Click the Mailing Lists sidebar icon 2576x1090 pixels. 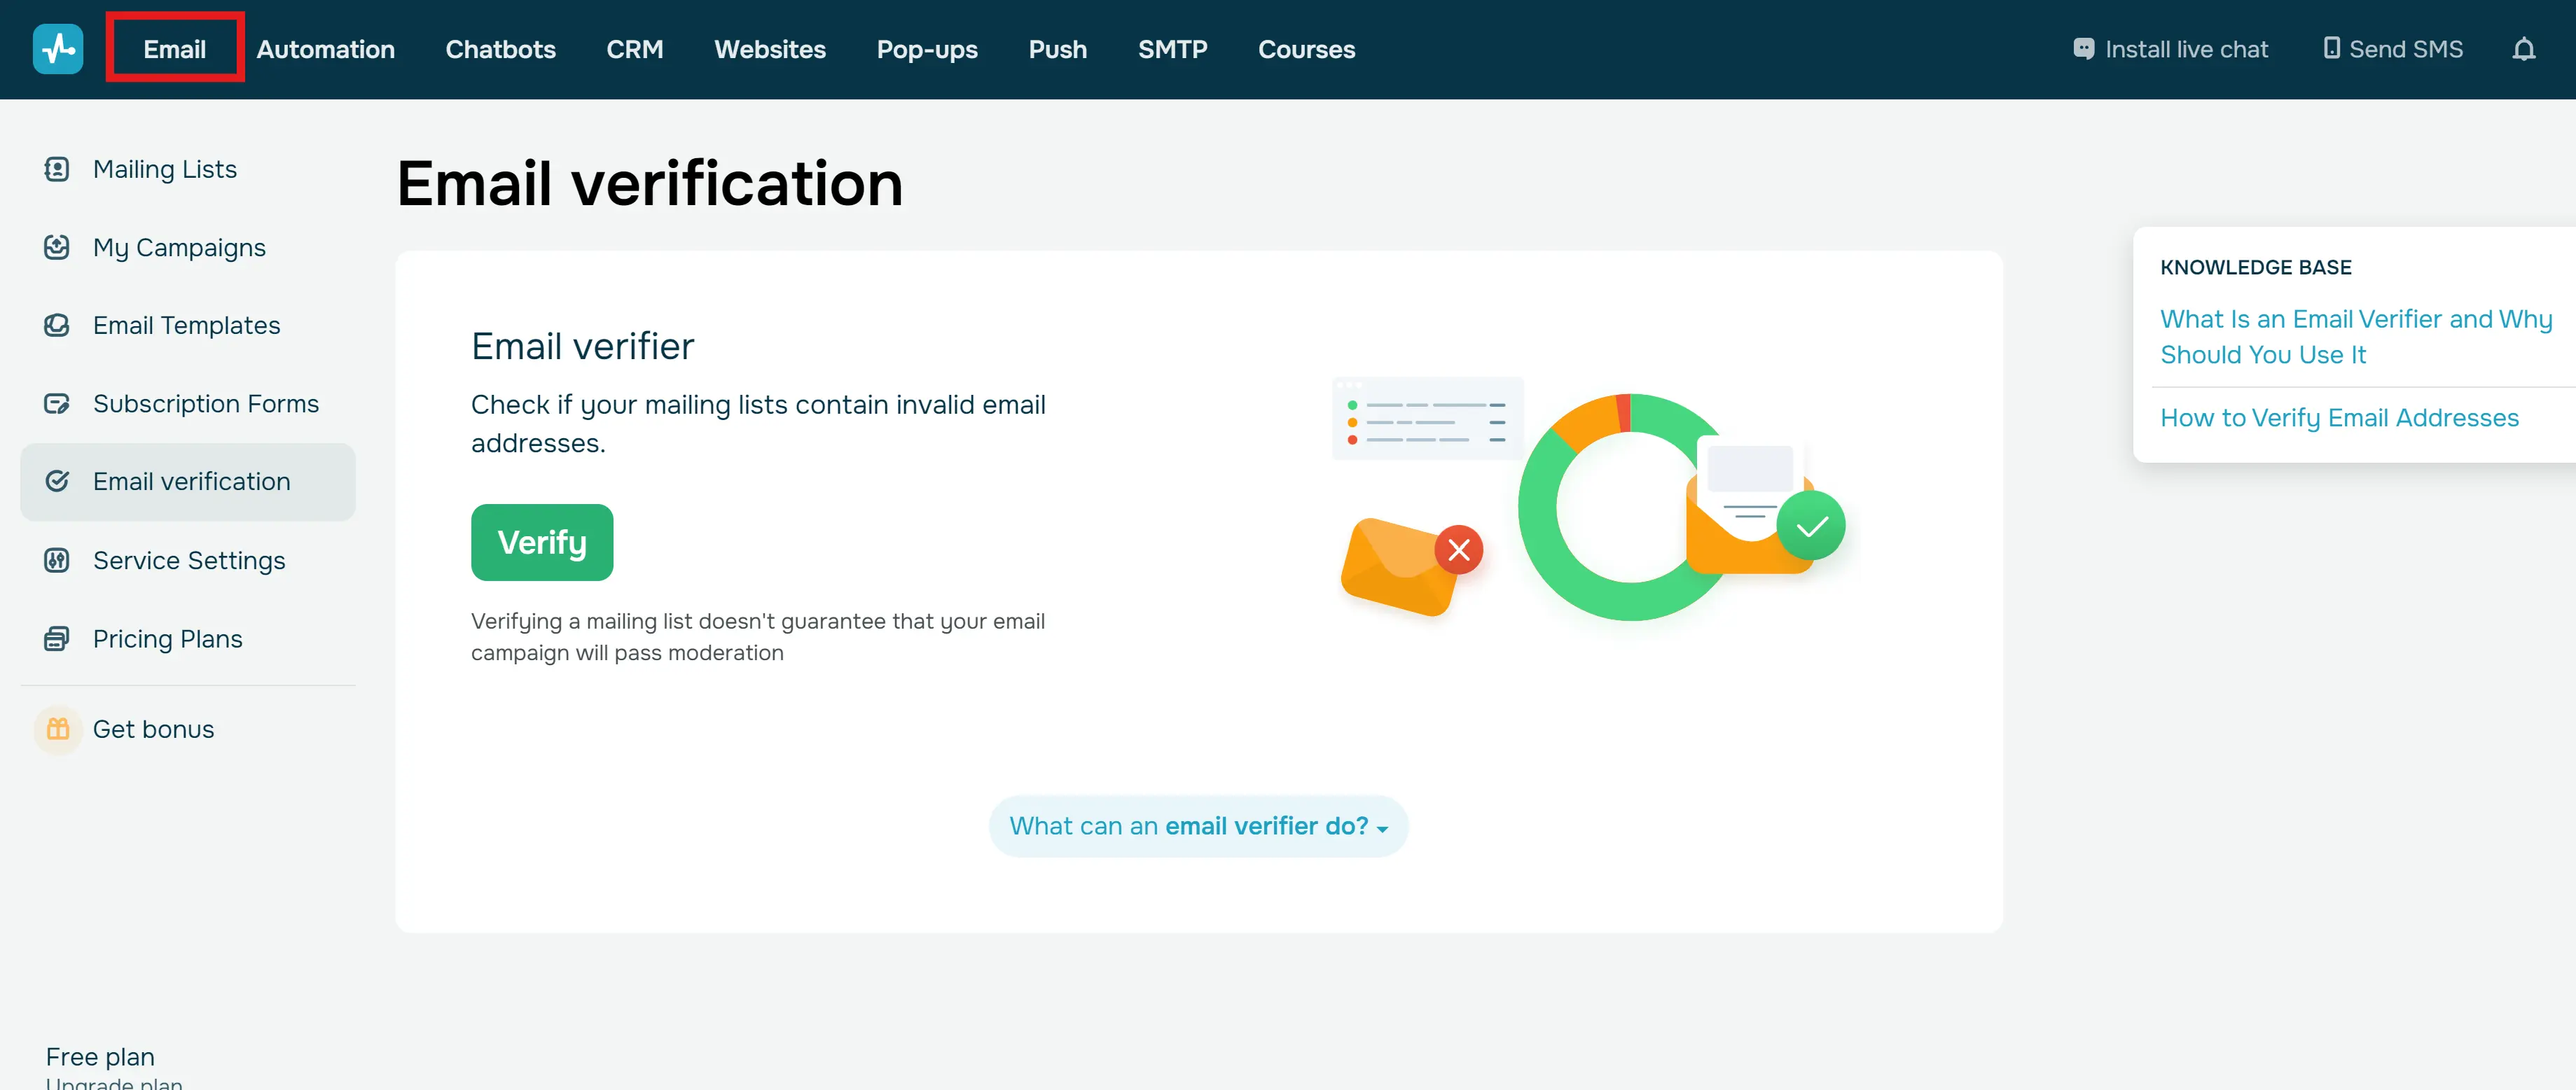(x=57, y=169)
